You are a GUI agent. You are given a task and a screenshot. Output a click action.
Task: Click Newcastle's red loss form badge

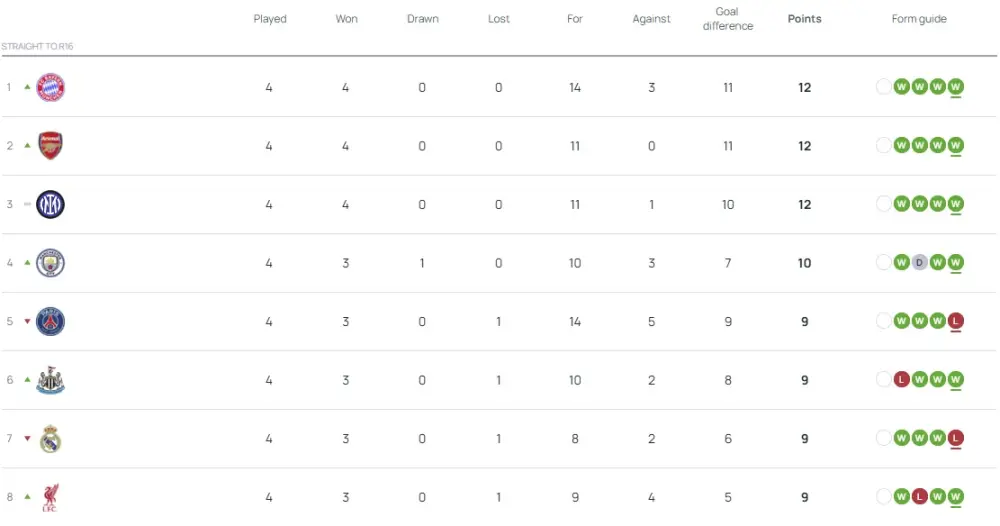(x=901, y=380)
